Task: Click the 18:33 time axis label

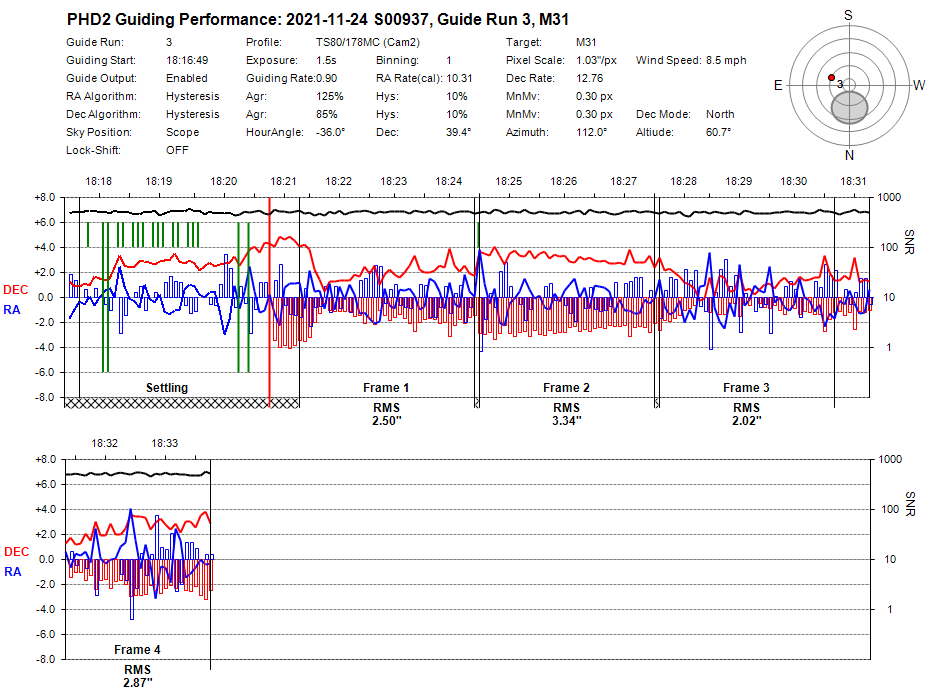Action: (164, 443)
